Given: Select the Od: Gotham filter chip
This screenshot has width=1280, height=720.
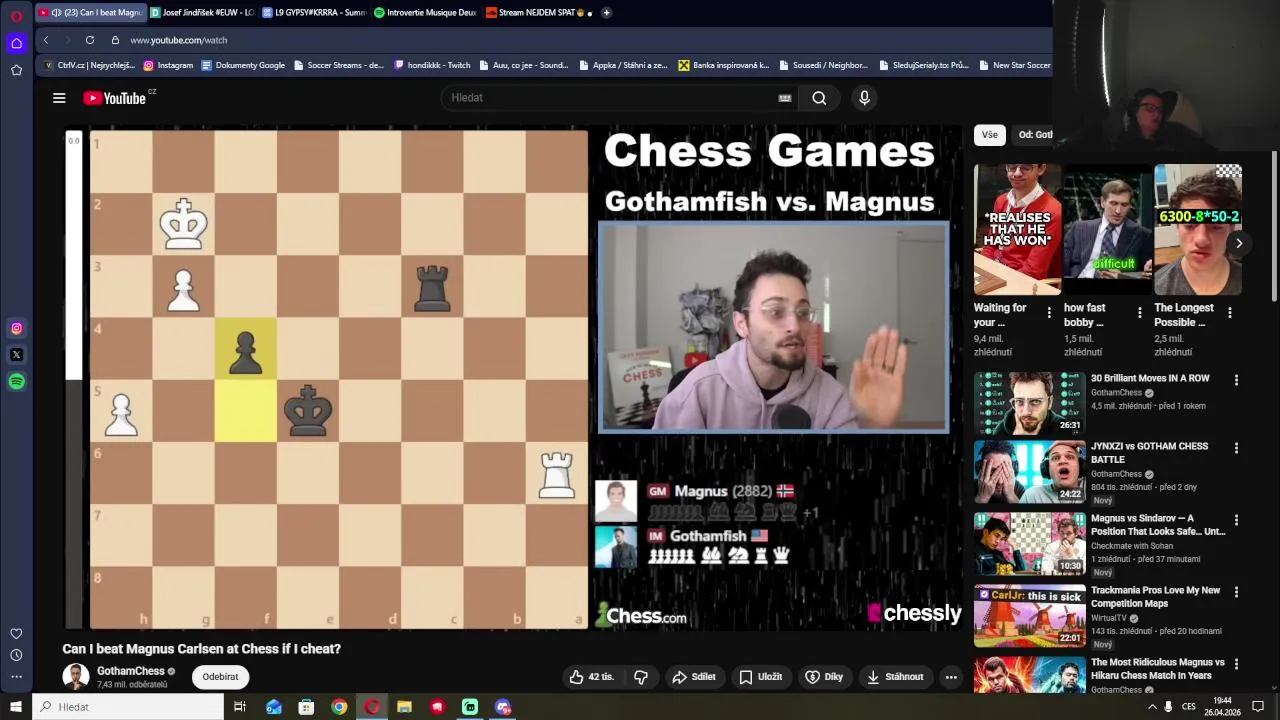Looking at the screenshot, I should click(1035, 135).
